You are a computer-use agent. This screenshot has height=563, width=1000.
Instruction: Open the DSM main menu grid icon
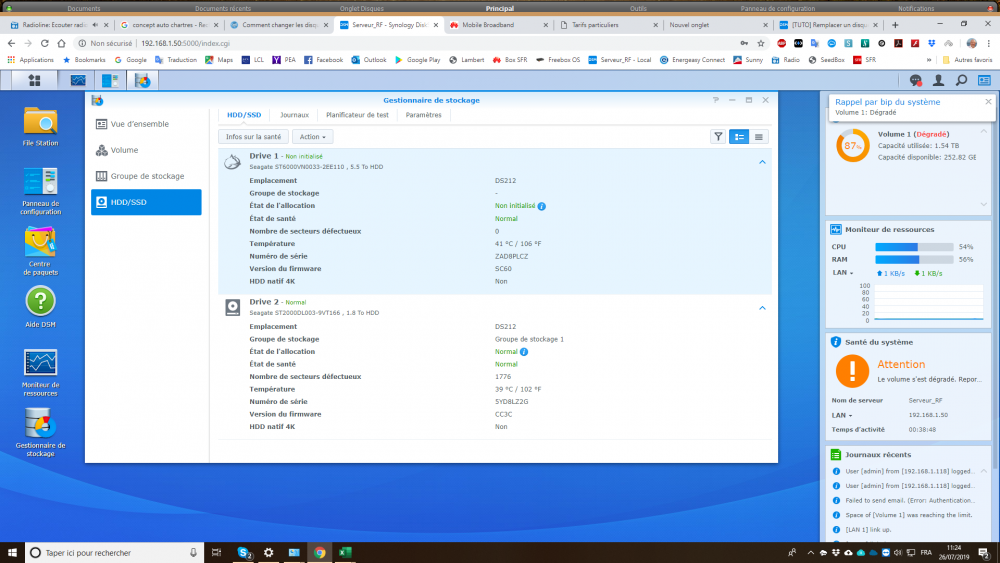click(x=35, y=80)
